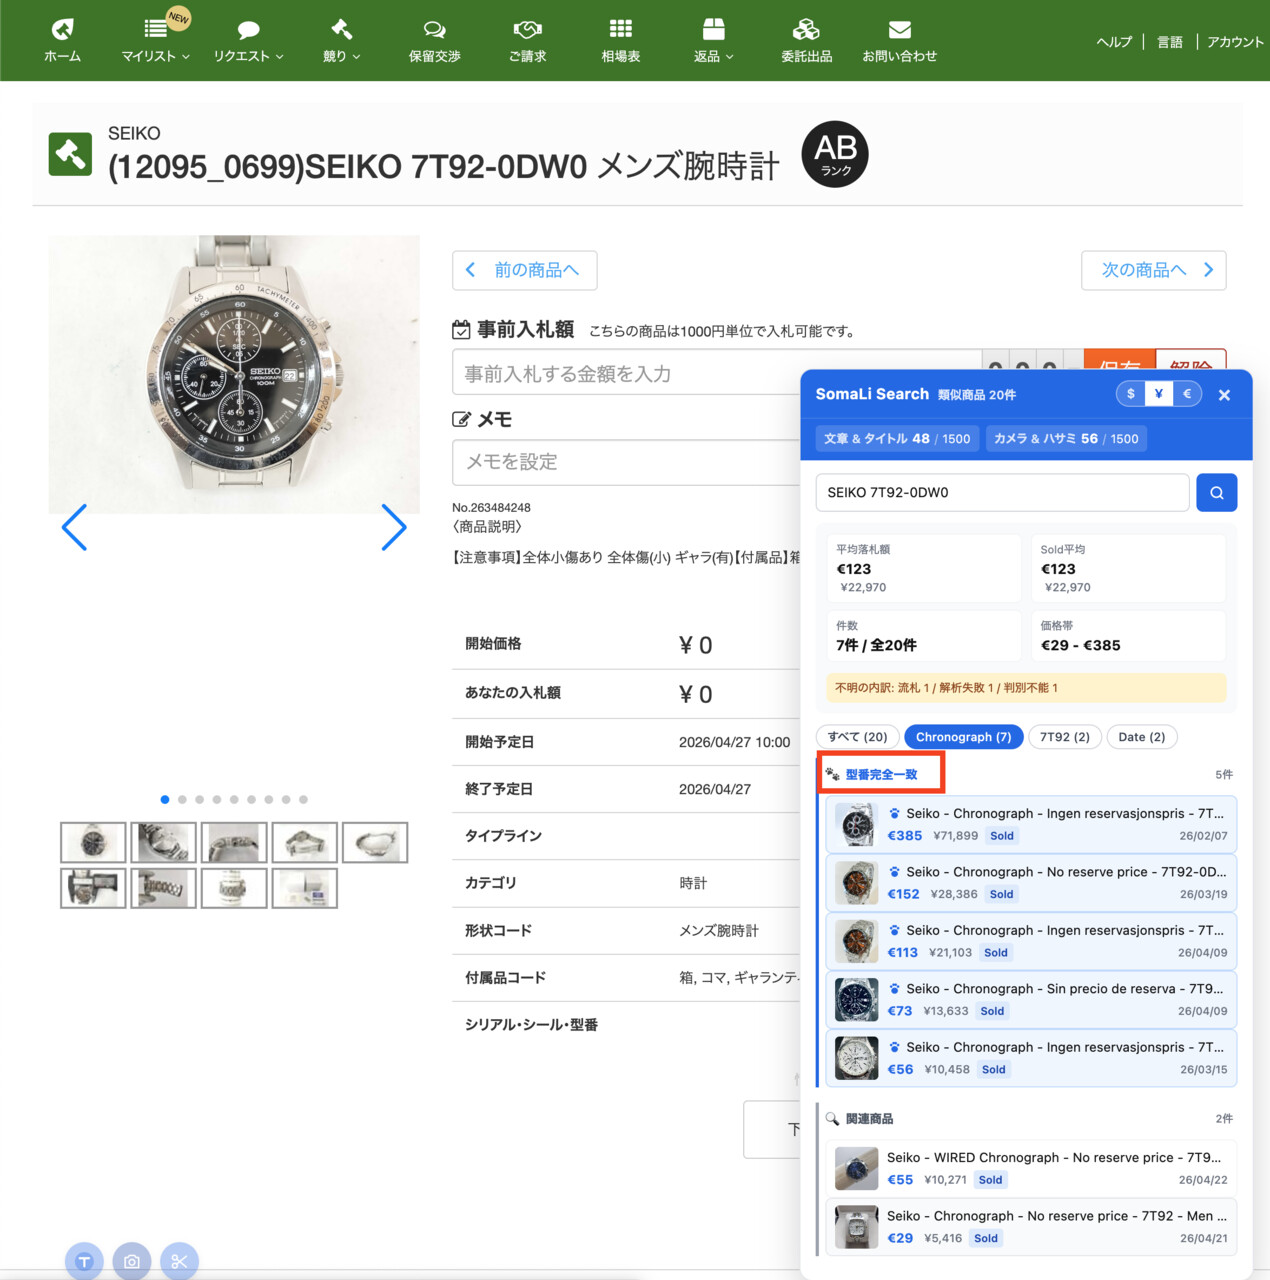
Task: Select the すべて (20) filter tab
Action: click(858, 737)
